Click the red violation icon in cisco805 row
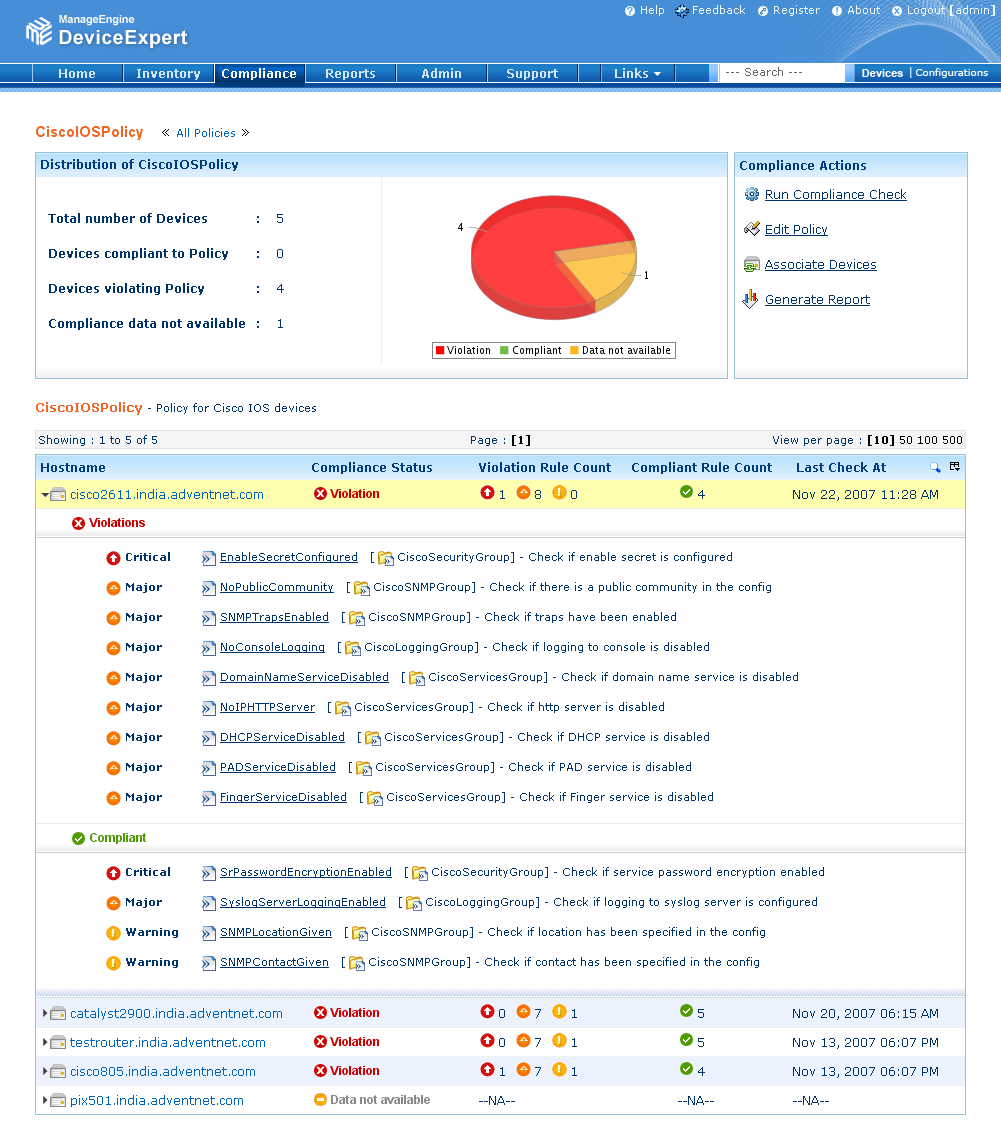Image resolution: width=1001 pixels, height=1134 pixels. coord(320,1071)
